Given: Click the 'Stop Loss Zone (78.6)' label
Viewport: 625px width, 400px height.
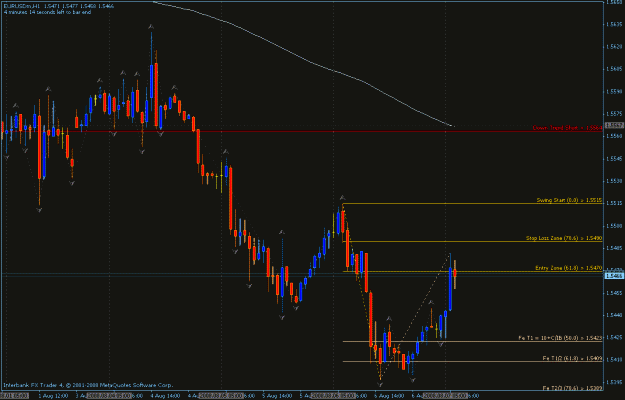Looking at the screenshot, I should (564, 238).
